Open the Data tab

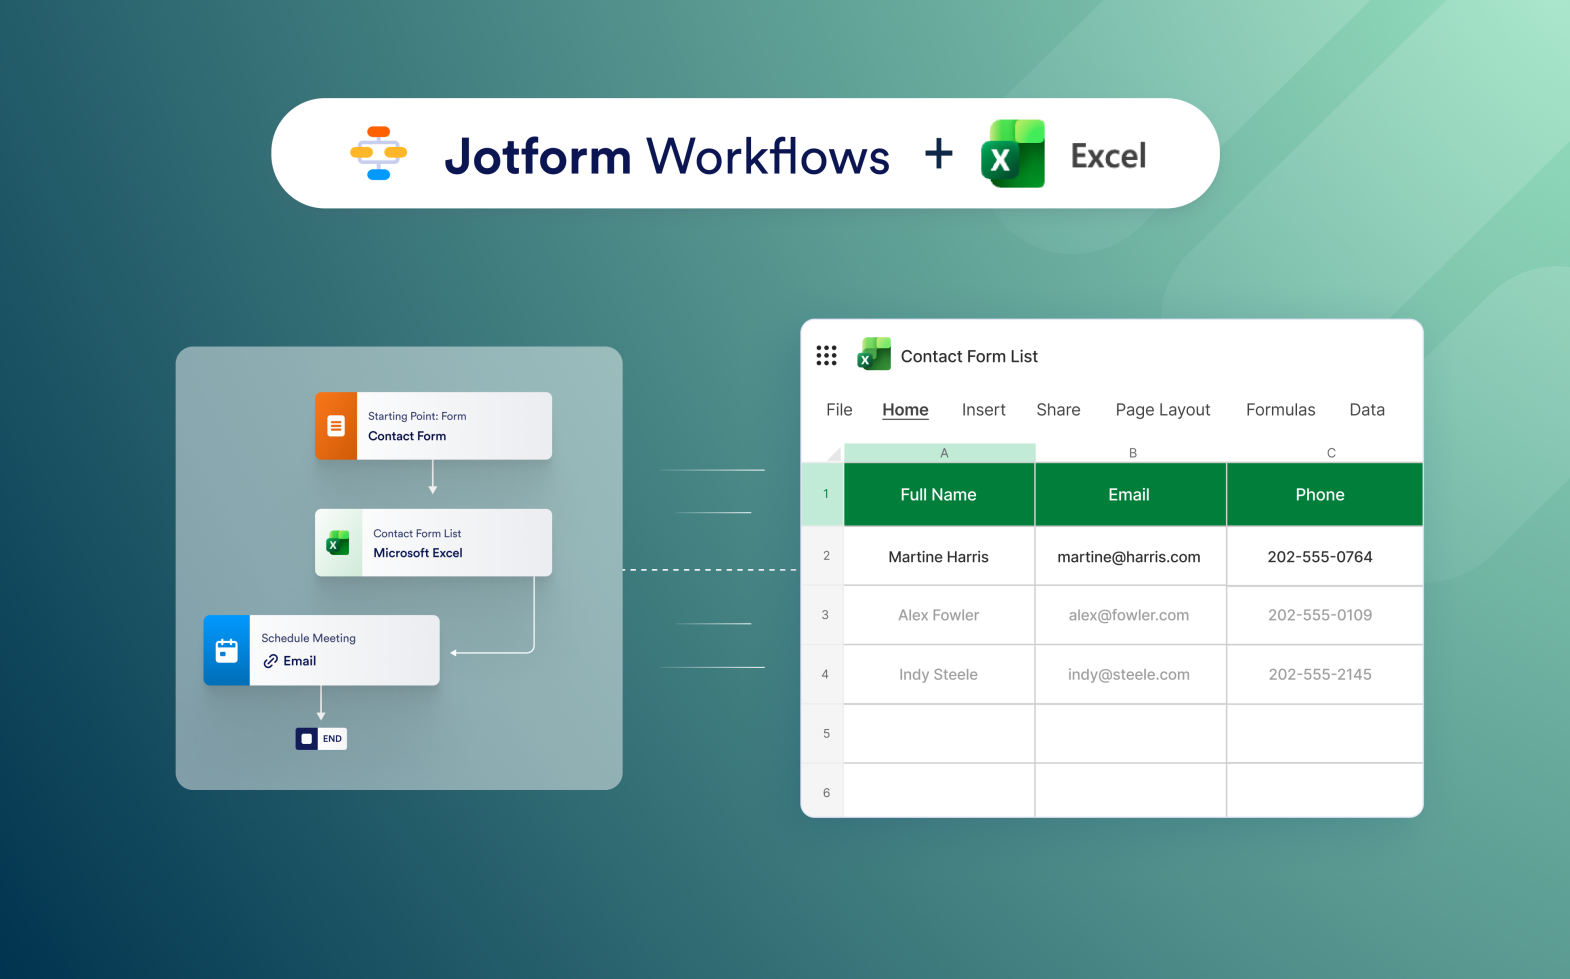[1367, 410]
